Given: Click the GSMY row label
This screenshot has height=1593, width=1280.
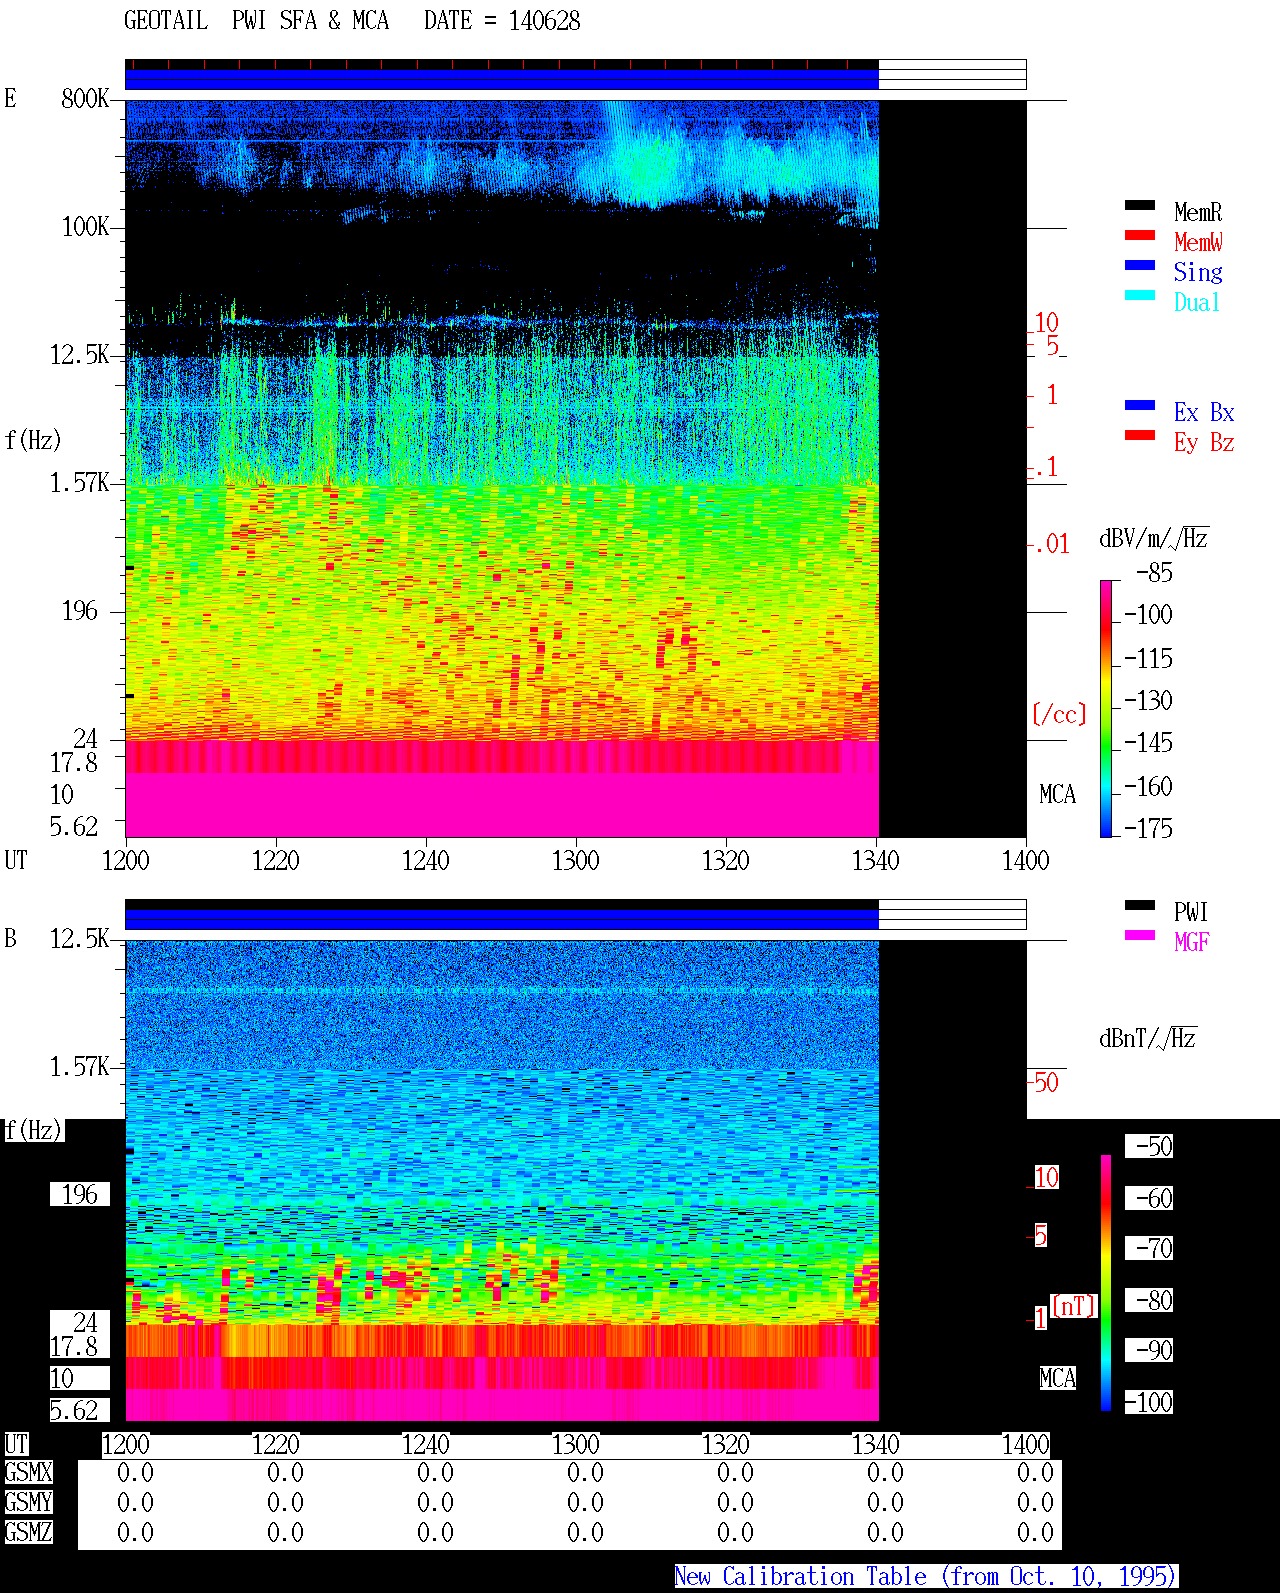Looking at the screenshot, I should click(x=28, y=1502).
